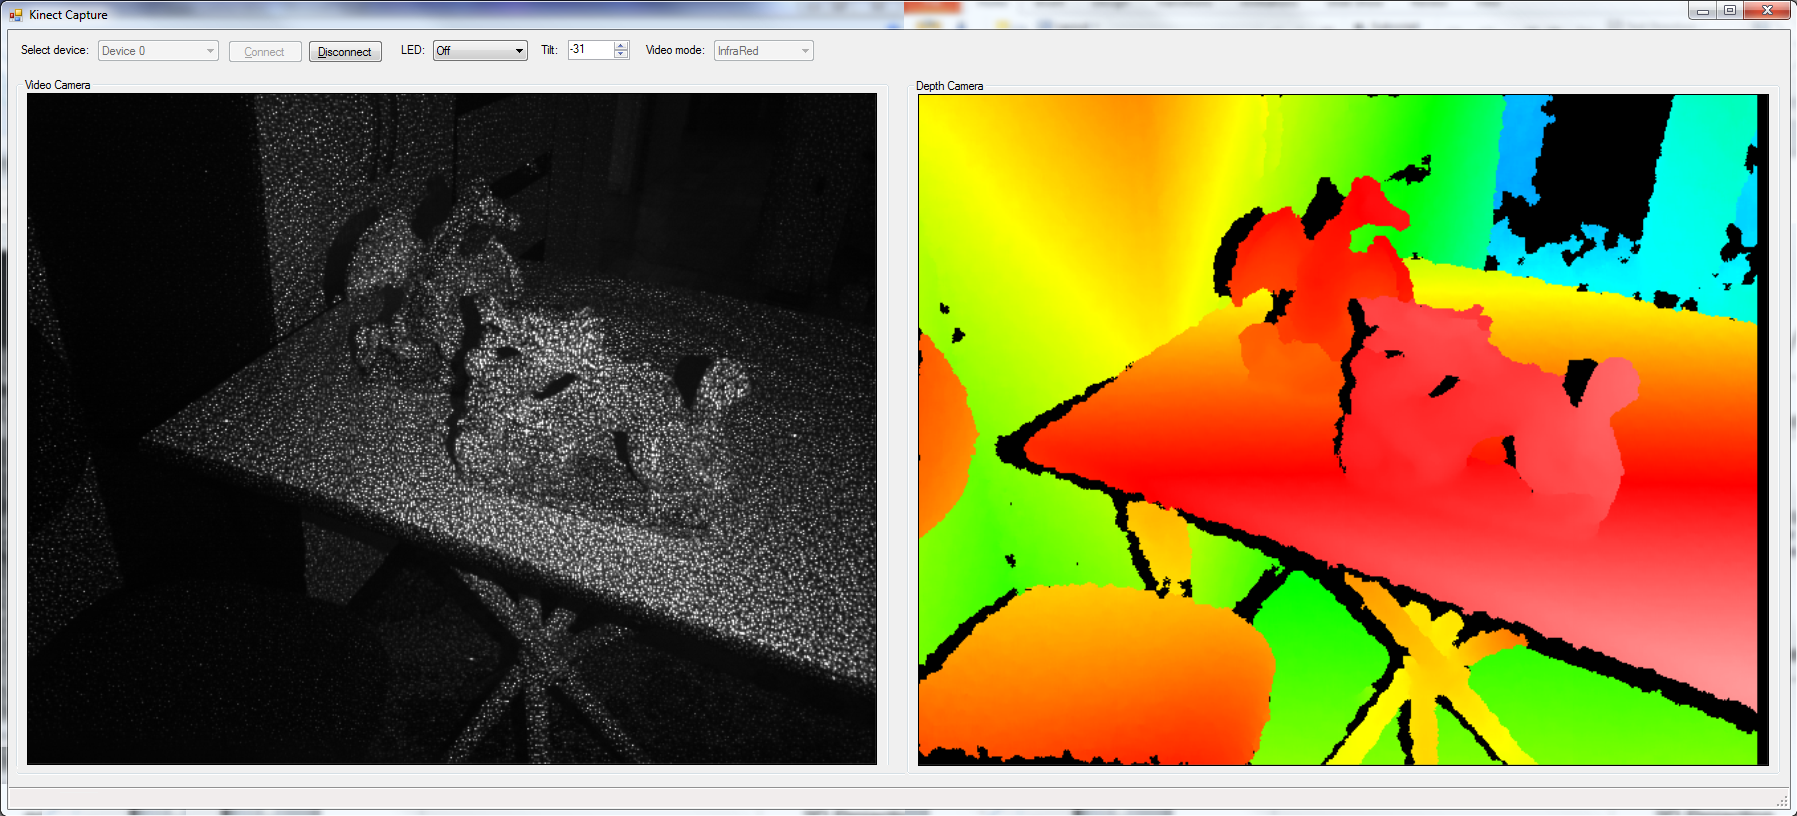Close the Kinect Capture window
The height and width of the screenshot is (816, 1797).
coord(1767,11)
